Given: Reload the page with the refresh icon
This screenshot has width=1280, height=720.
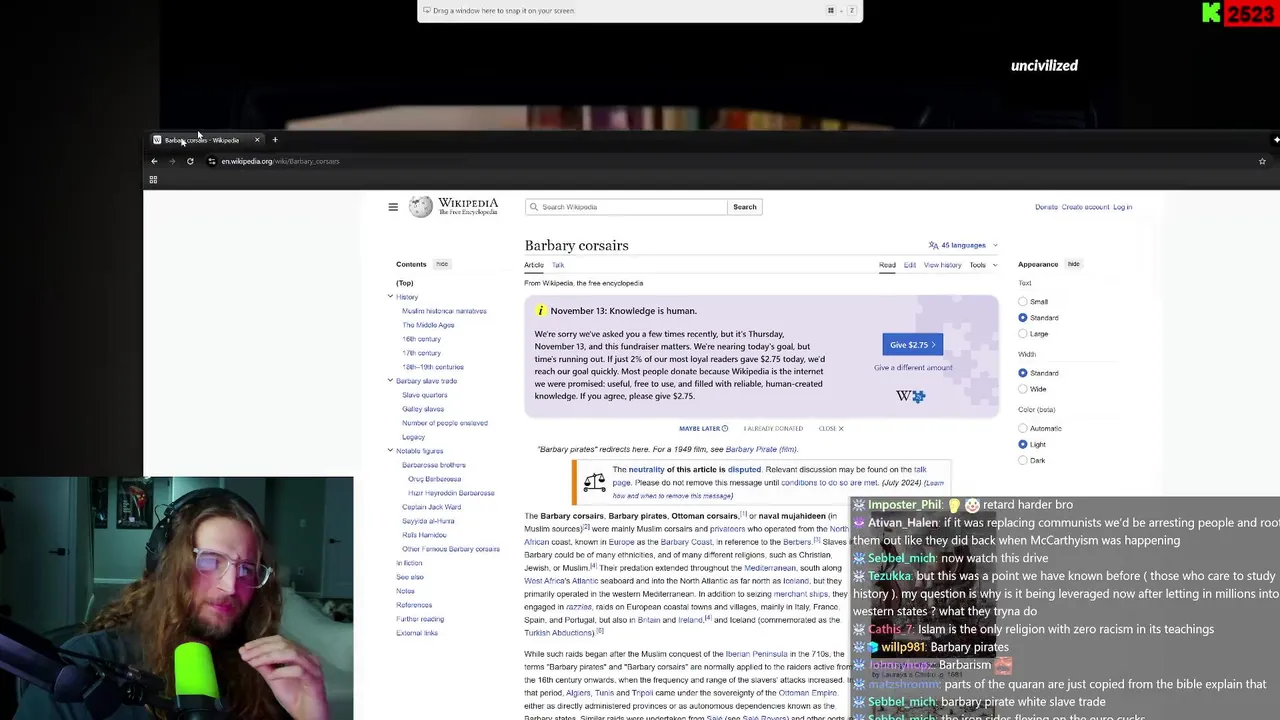Looking at the screenshot, I should 190,161.
